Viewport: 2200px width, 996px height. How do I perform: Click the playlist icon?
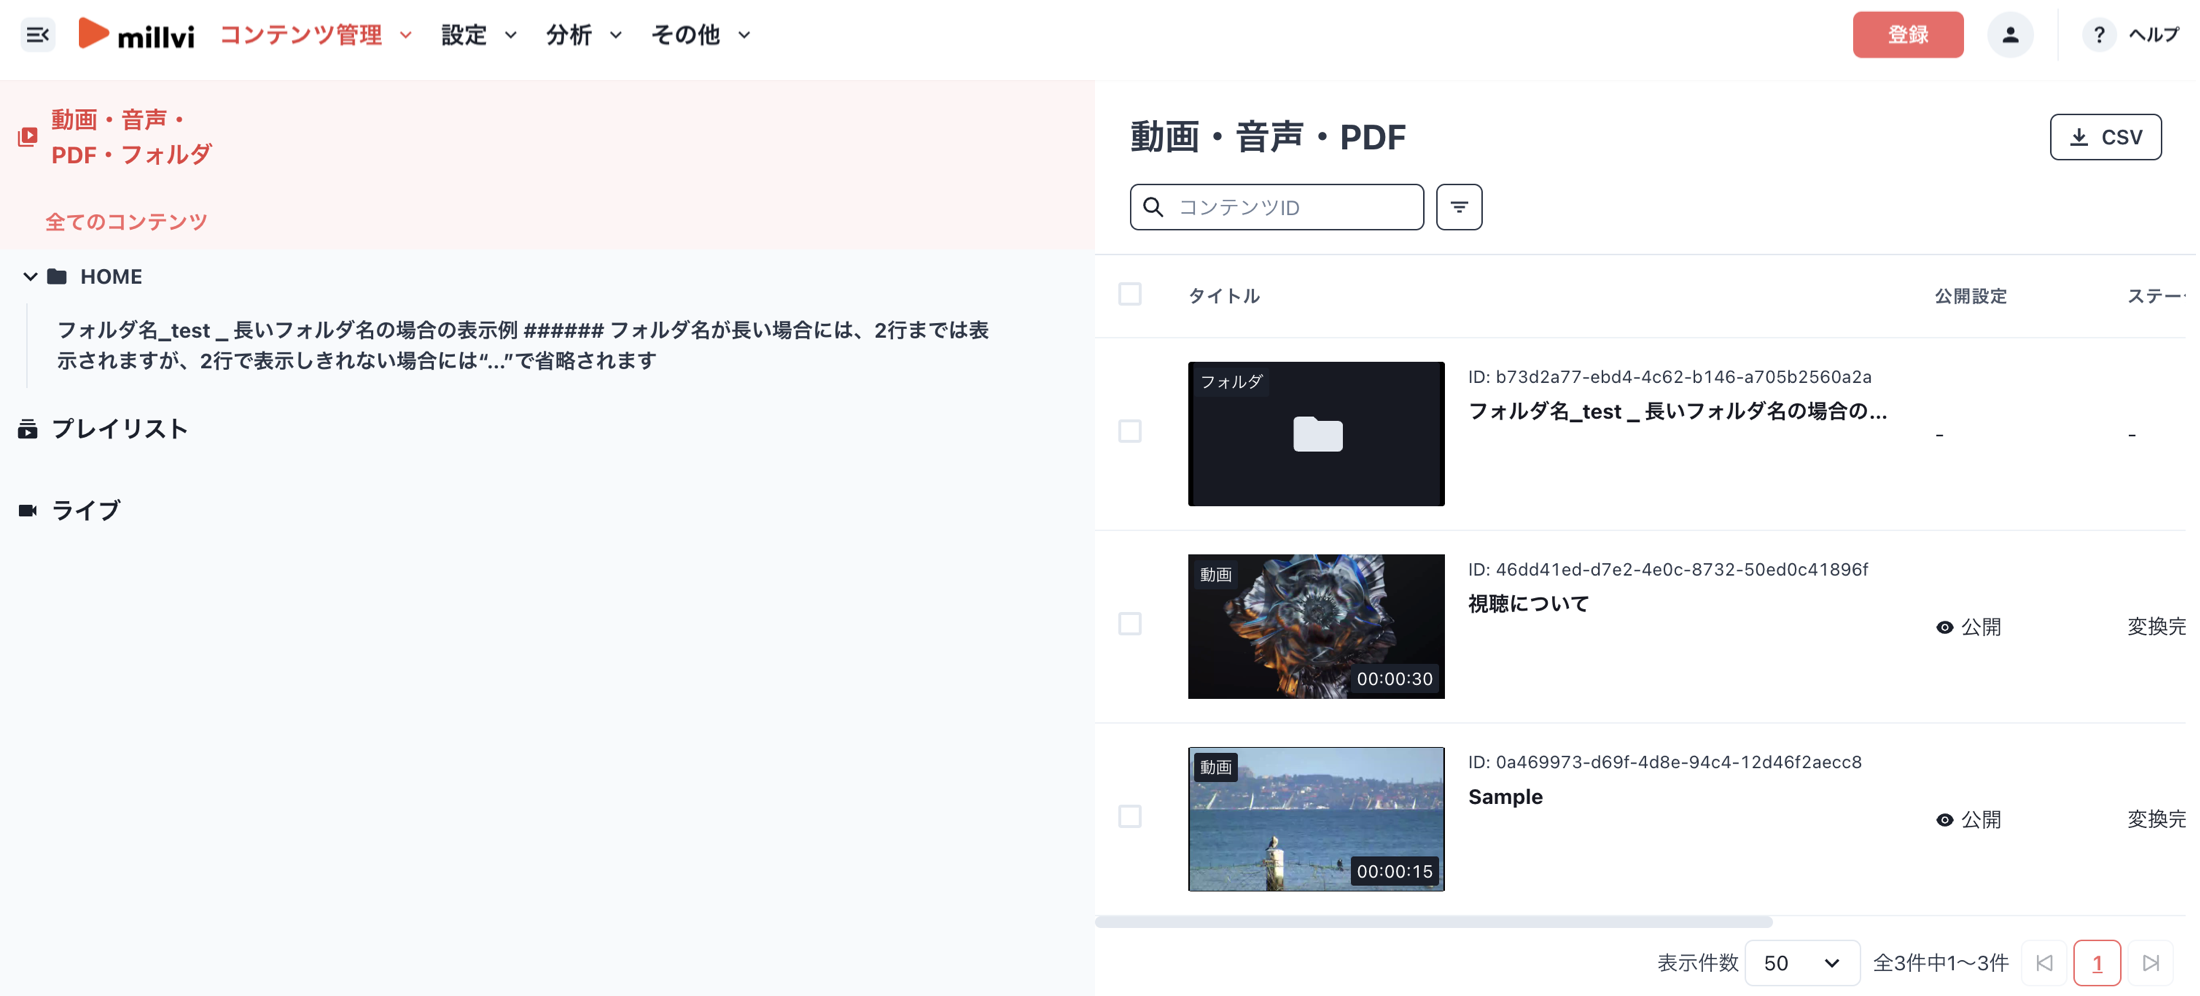point(28,429)
